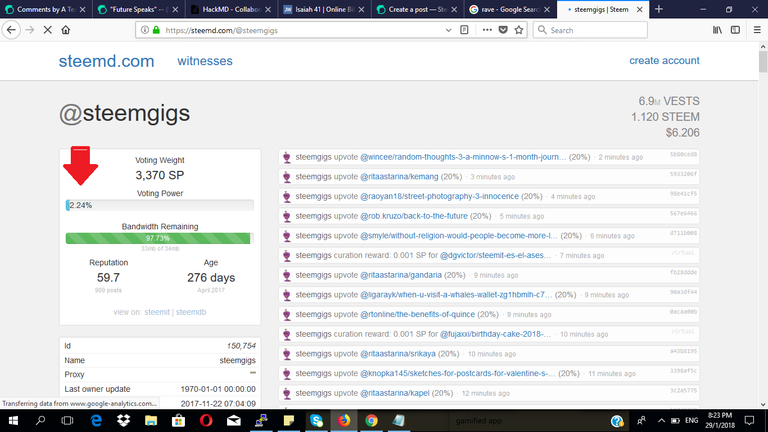View site information lock icon
Image resolution: width=768 pixels, height=432 pixels.
pos(156,30)
